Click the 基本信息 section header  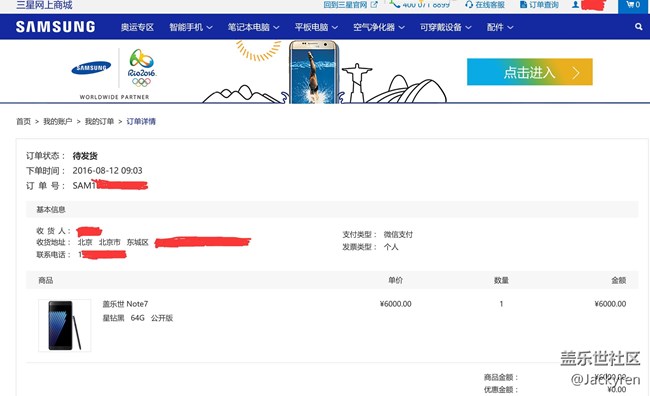pos(51,209)
